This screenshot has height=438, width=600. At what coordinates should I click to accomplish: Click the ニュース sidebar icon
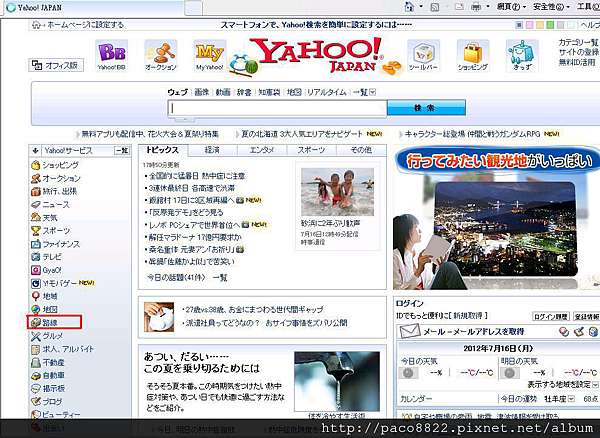[x=36, y=205]
